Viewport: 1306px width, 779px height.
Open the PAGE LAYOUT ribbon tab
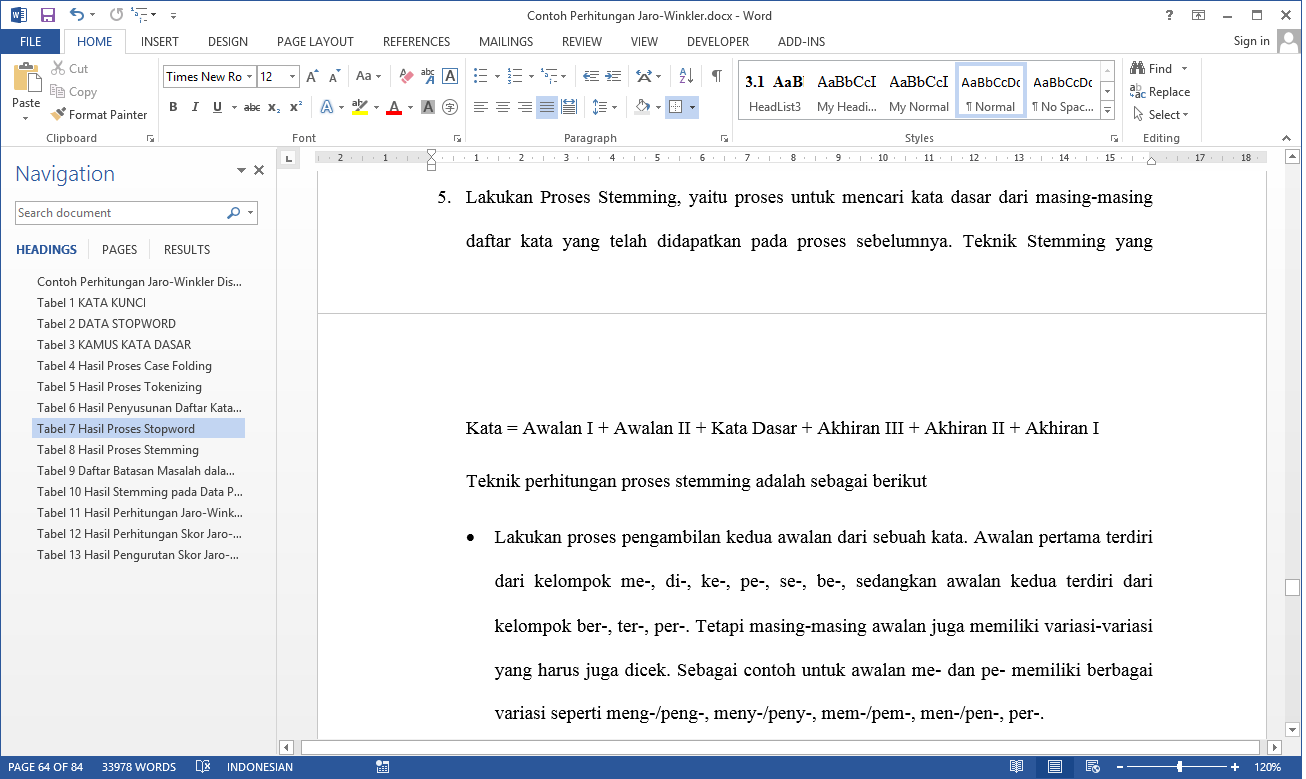point(315,42)
